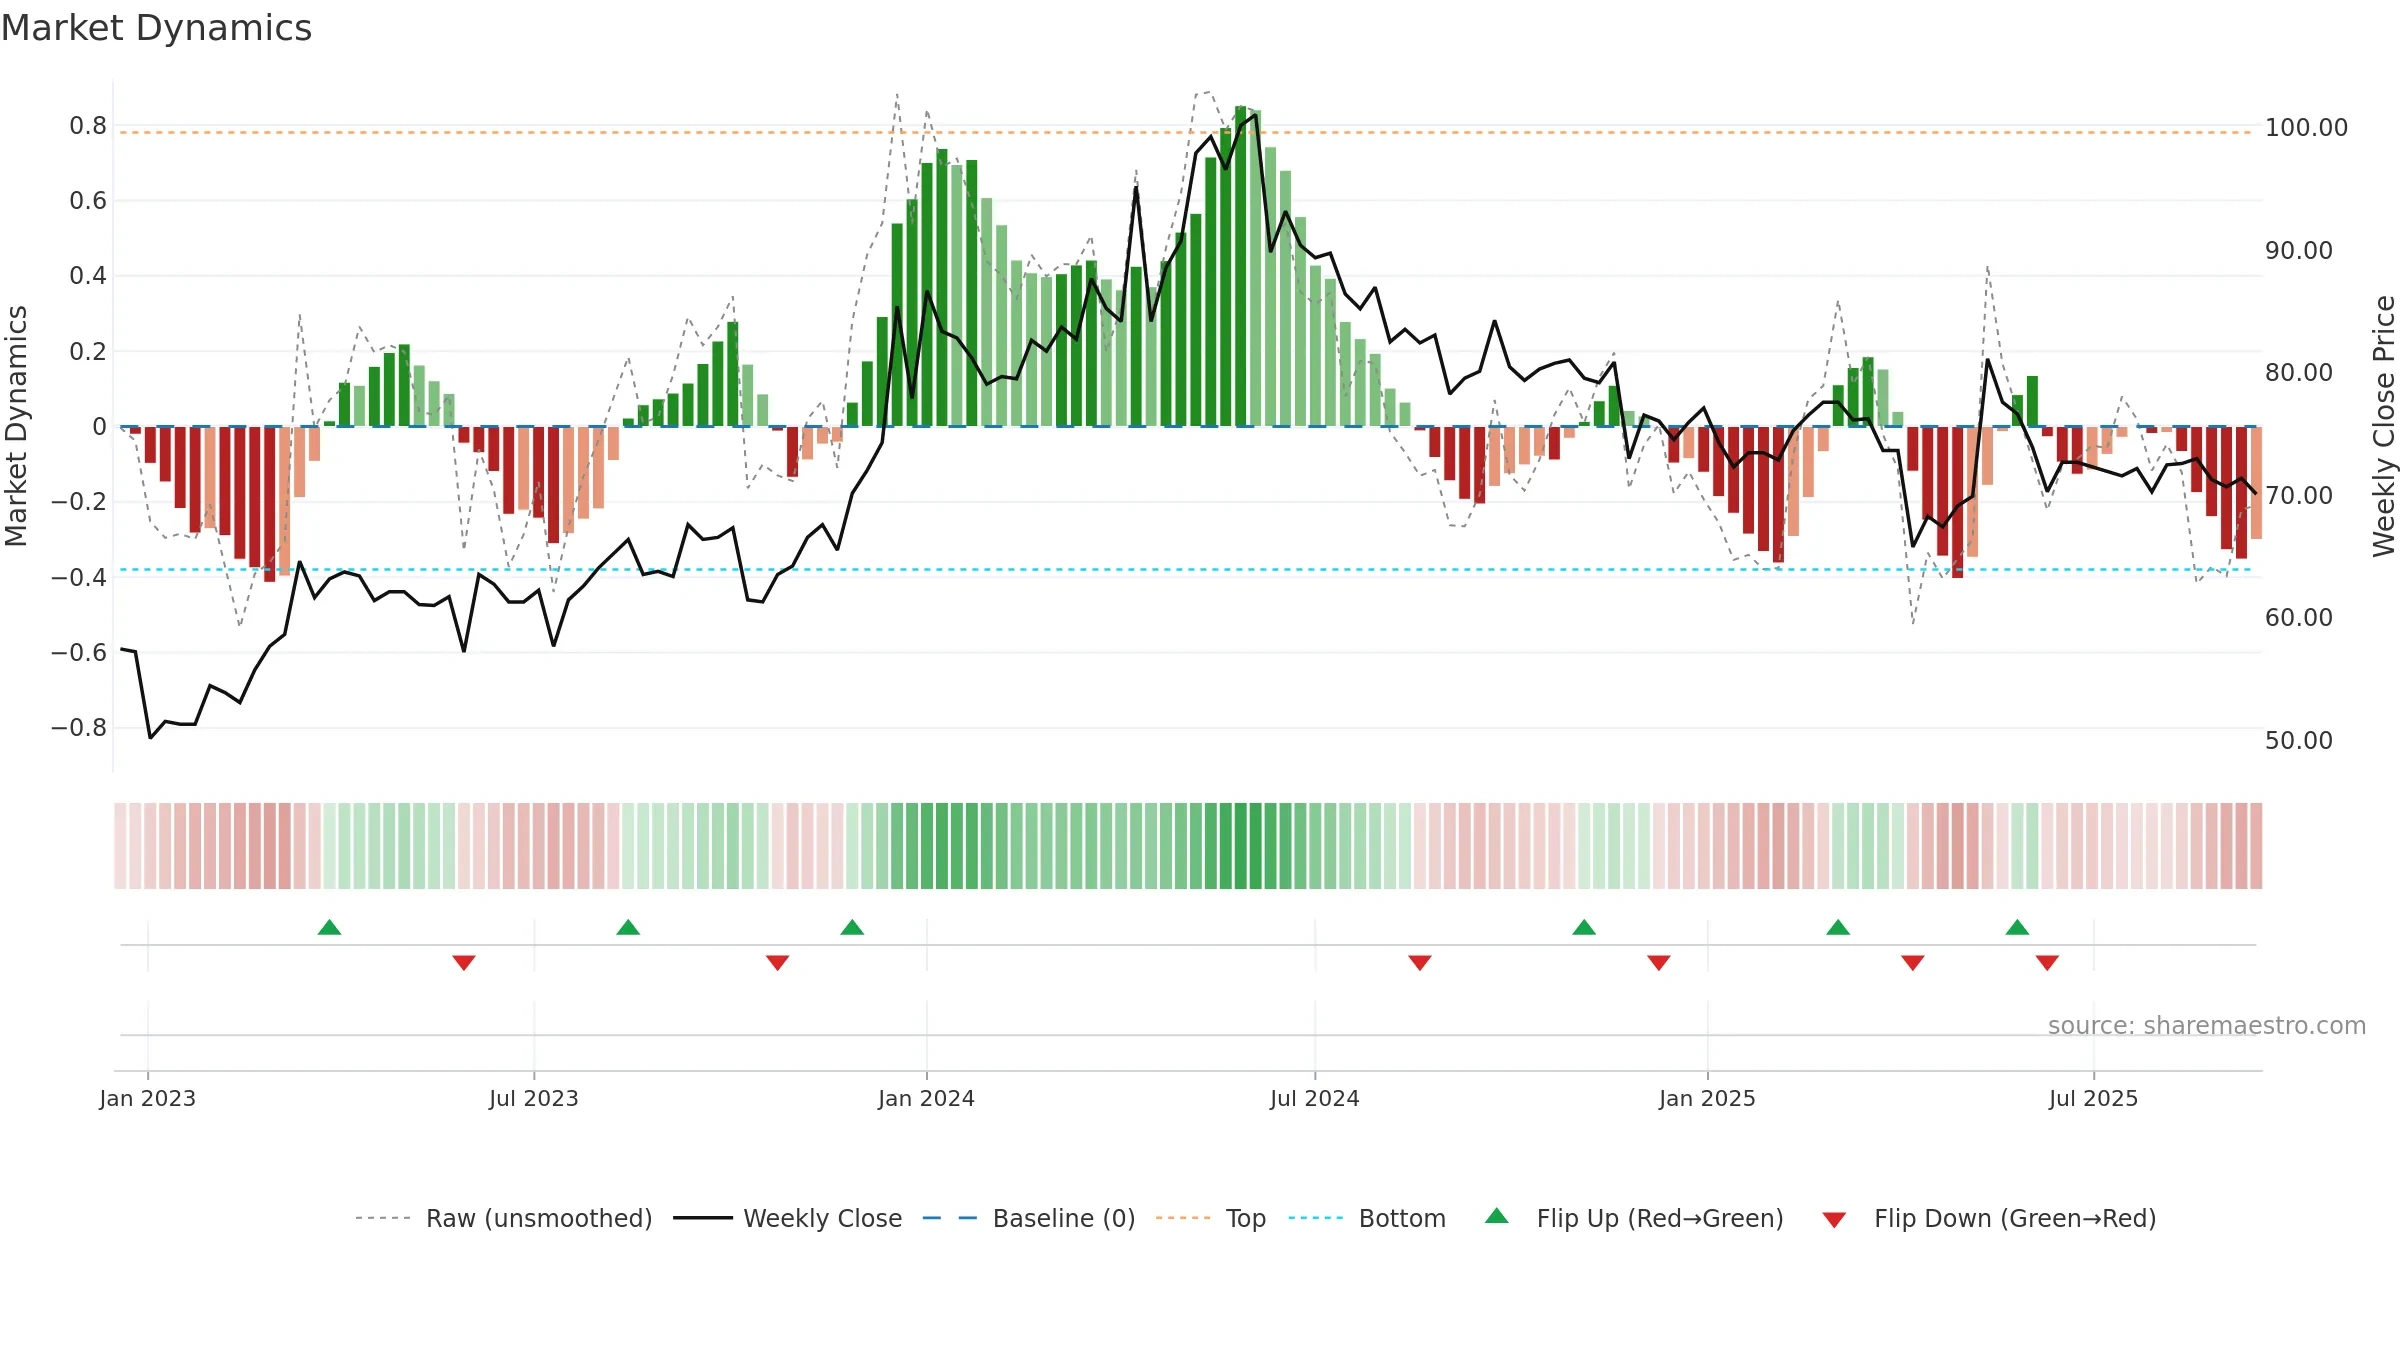Click the gray dashed Raw line legend sample
The image size is (2400, 1350).
pos(383,1218)
